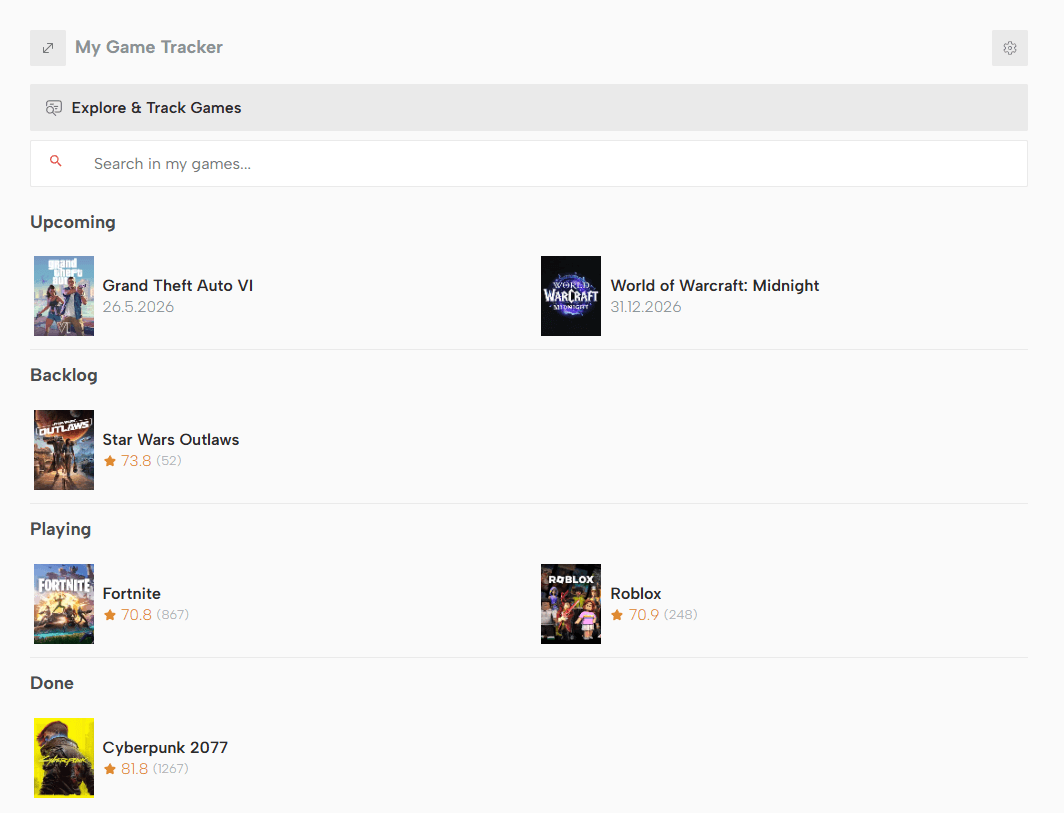The width and height of the screenshot is (1064, 813).
Task: Open the Cyberpunk 2077 cover thumbnail
Action: (64, 758)
